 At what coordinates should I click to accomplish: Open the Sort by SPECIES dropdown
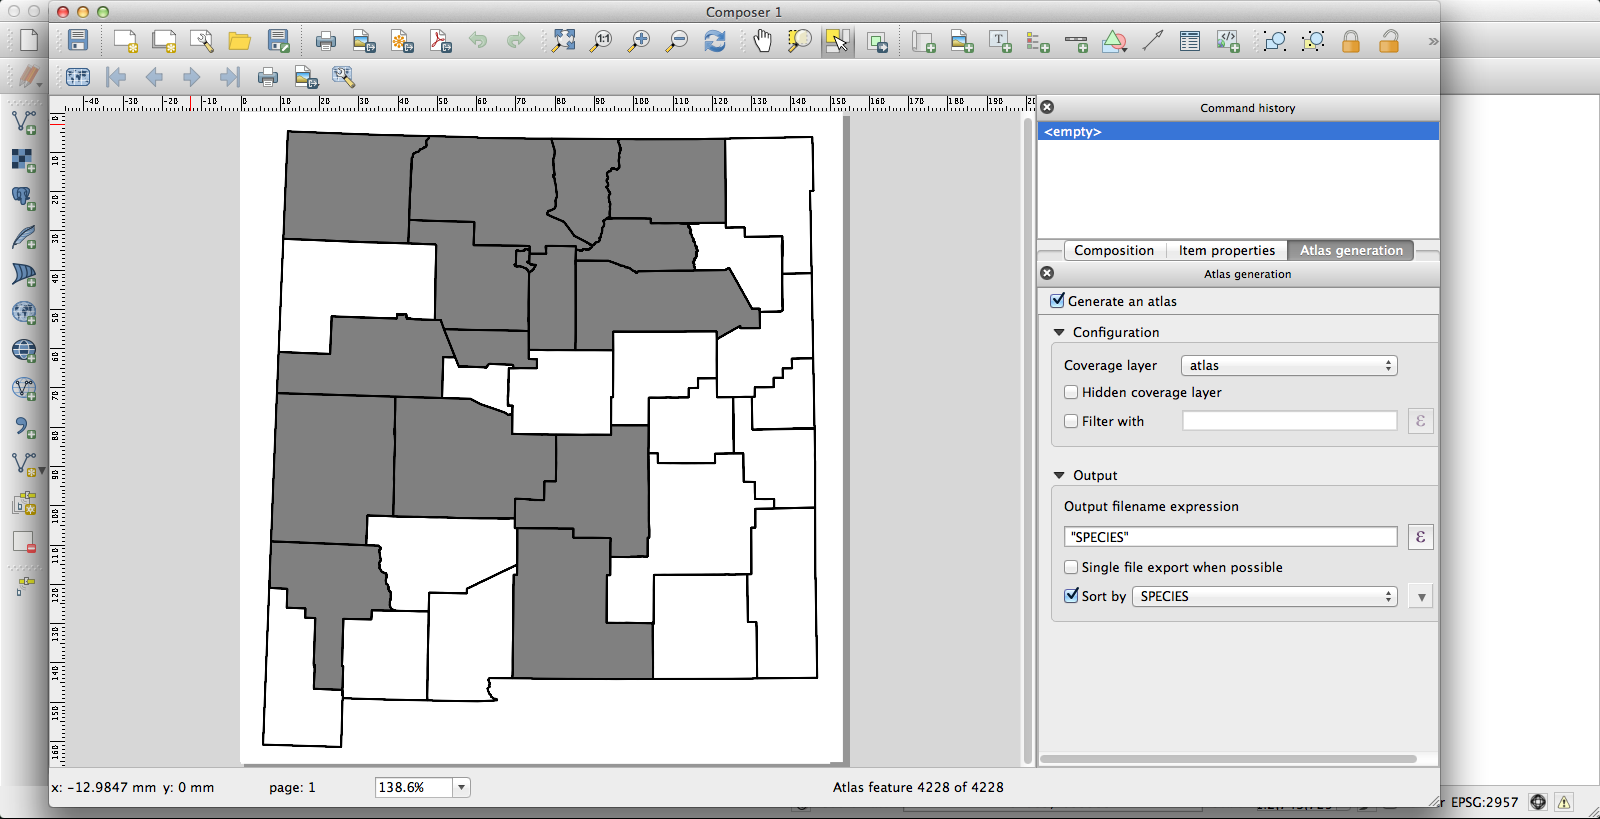(1265, 596)
